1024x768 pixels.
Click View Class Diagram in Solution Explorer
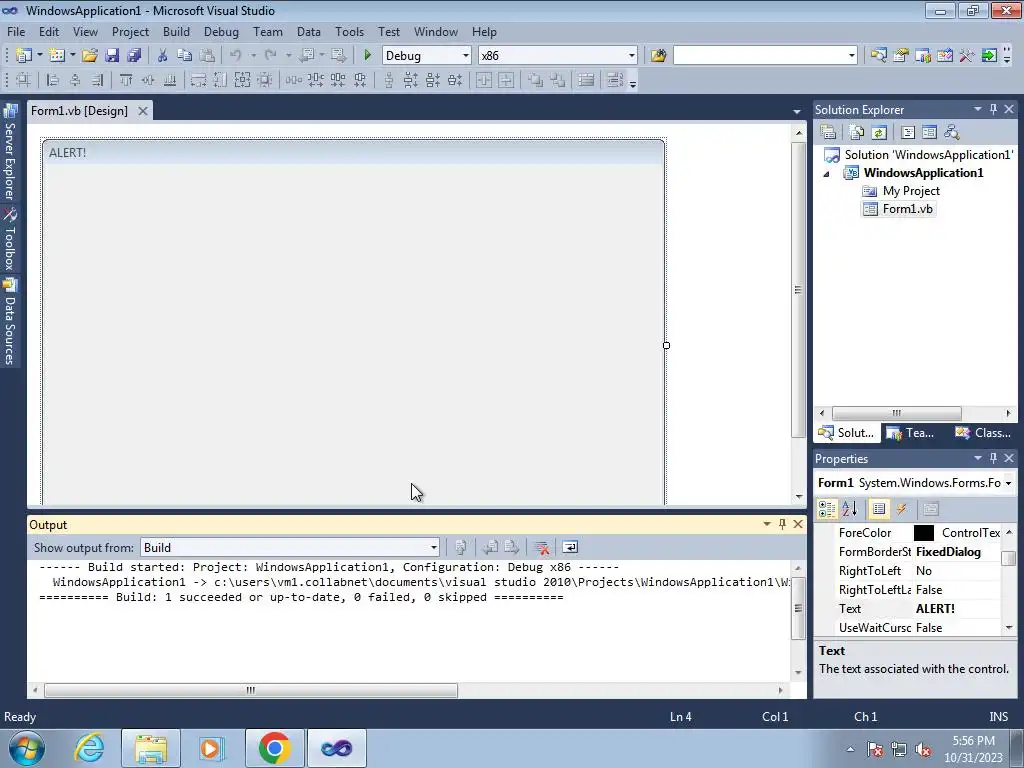(952, 133)
